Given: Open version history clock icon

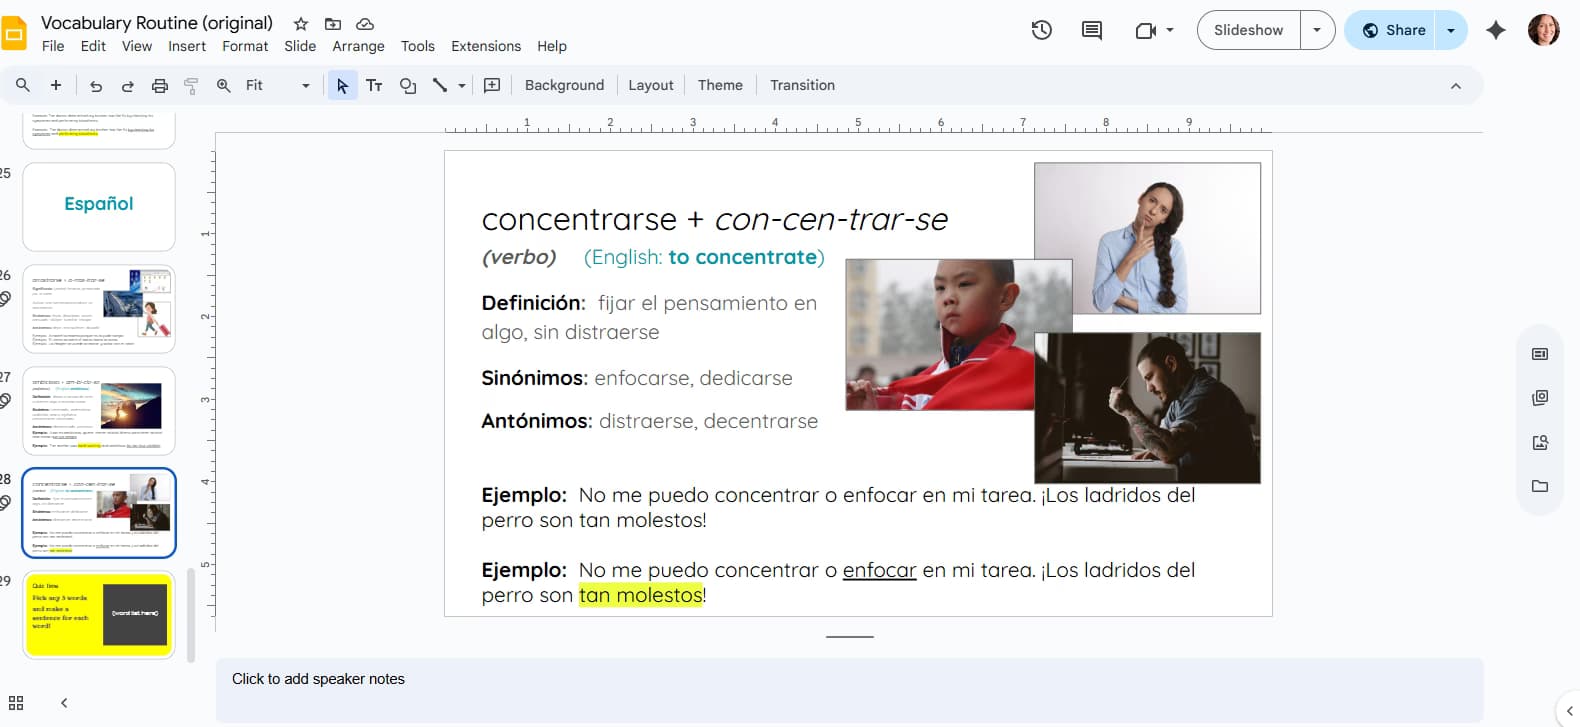Looking at the screenshot, I should click(x=1041, y=30).
